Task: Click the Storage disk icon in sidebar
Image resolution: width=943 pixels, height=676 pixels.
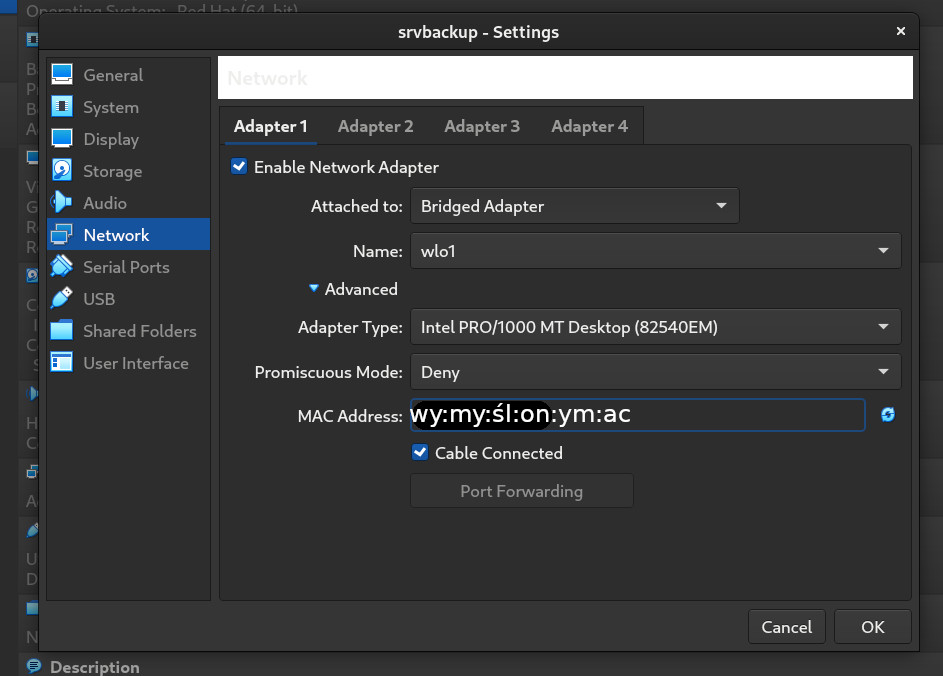Action: (62, 171)
